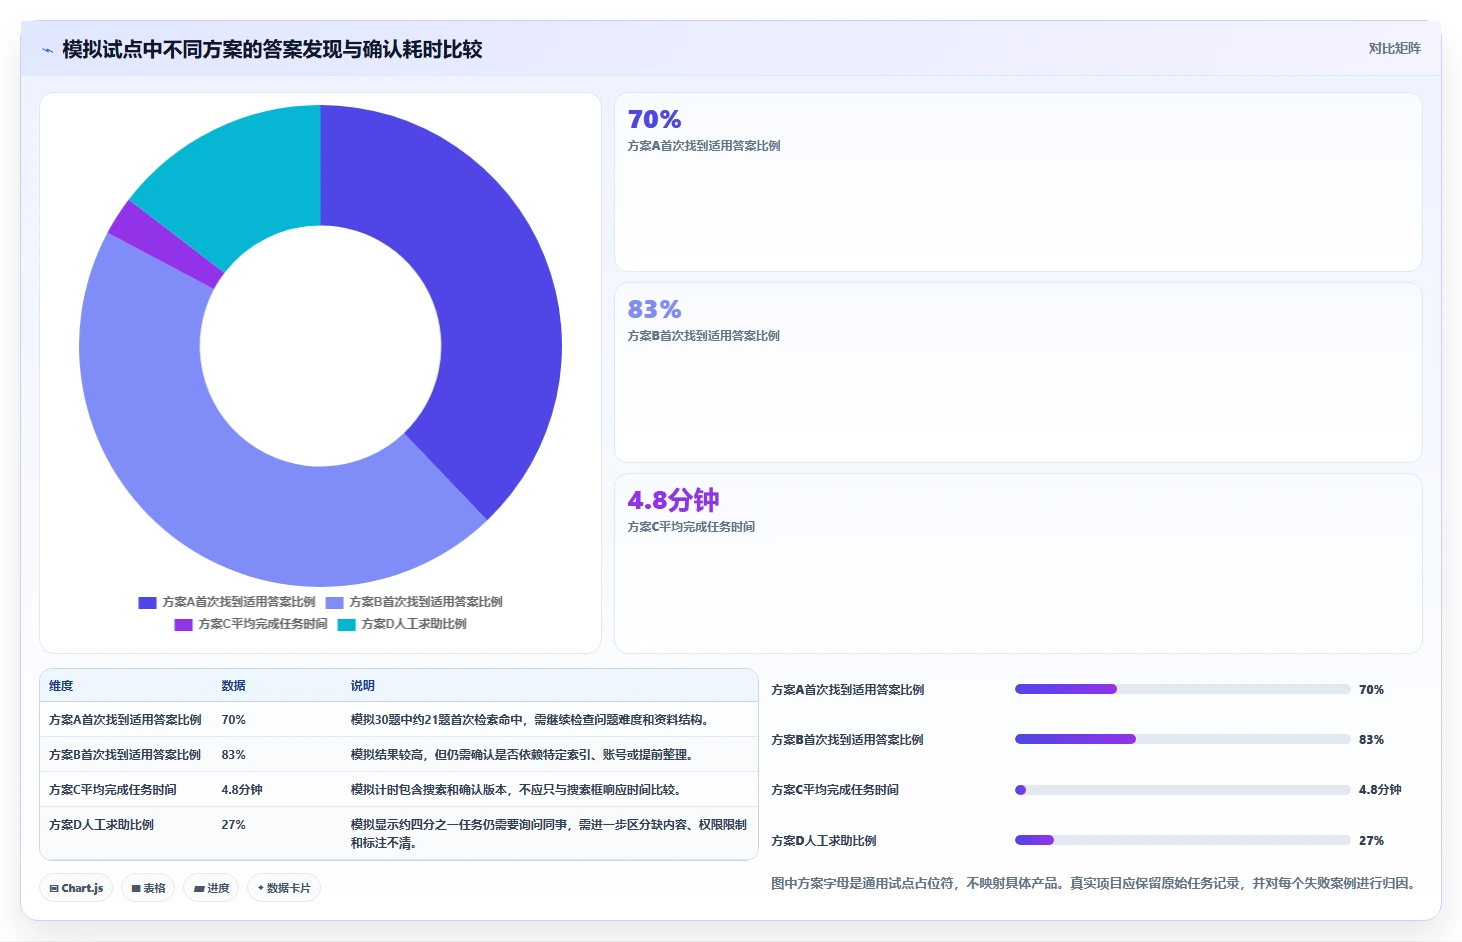The image size is (1462, 942).
Task: Click the 27% progress bar for 方案D
Action: (x=1182, y=840)
